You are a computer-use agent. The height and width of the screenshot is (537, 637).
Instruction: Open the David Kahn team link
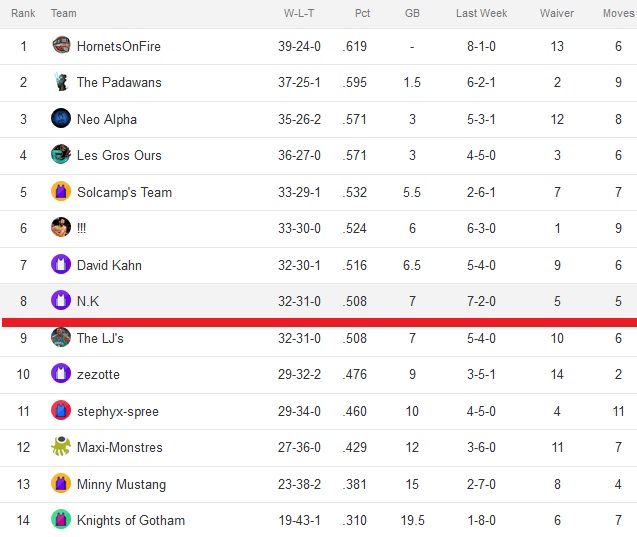tap(109, 265)
